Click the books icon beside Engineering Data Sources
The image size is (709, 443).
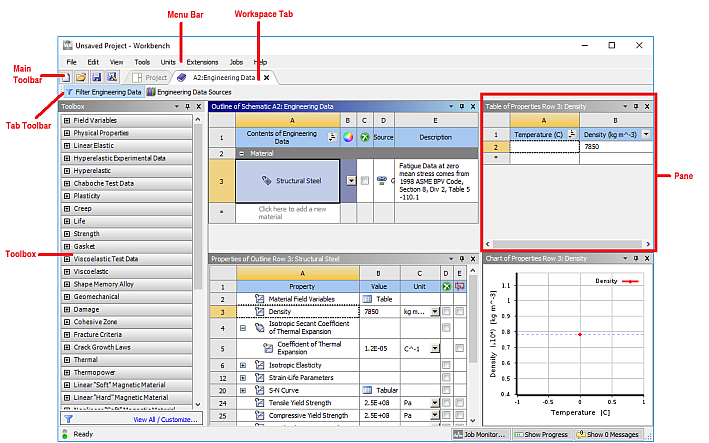click(x=151, y=92)
